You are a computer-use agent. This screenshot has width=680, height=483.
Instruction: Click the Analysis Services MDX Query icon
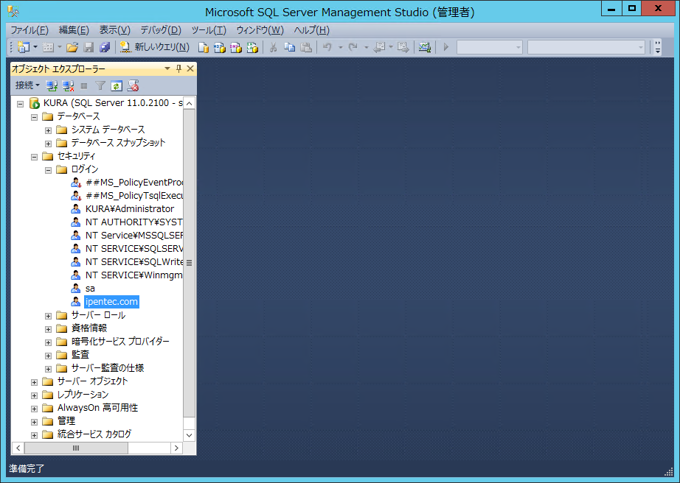(219, 47)
